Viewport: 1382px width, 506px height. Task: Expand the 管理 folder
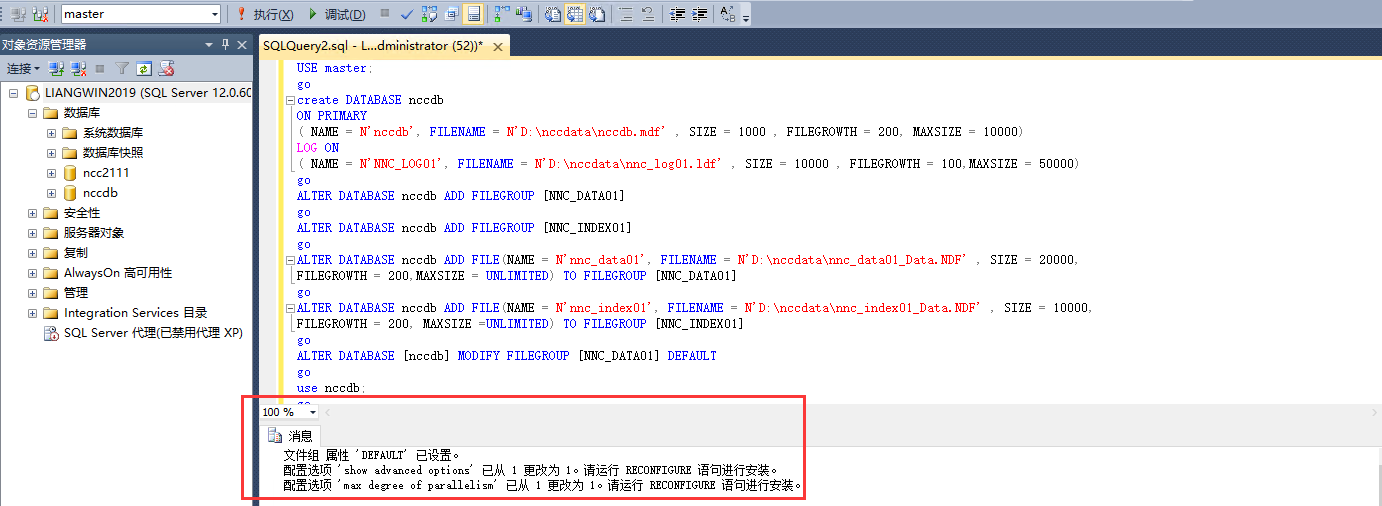click(x=32, y=293)
